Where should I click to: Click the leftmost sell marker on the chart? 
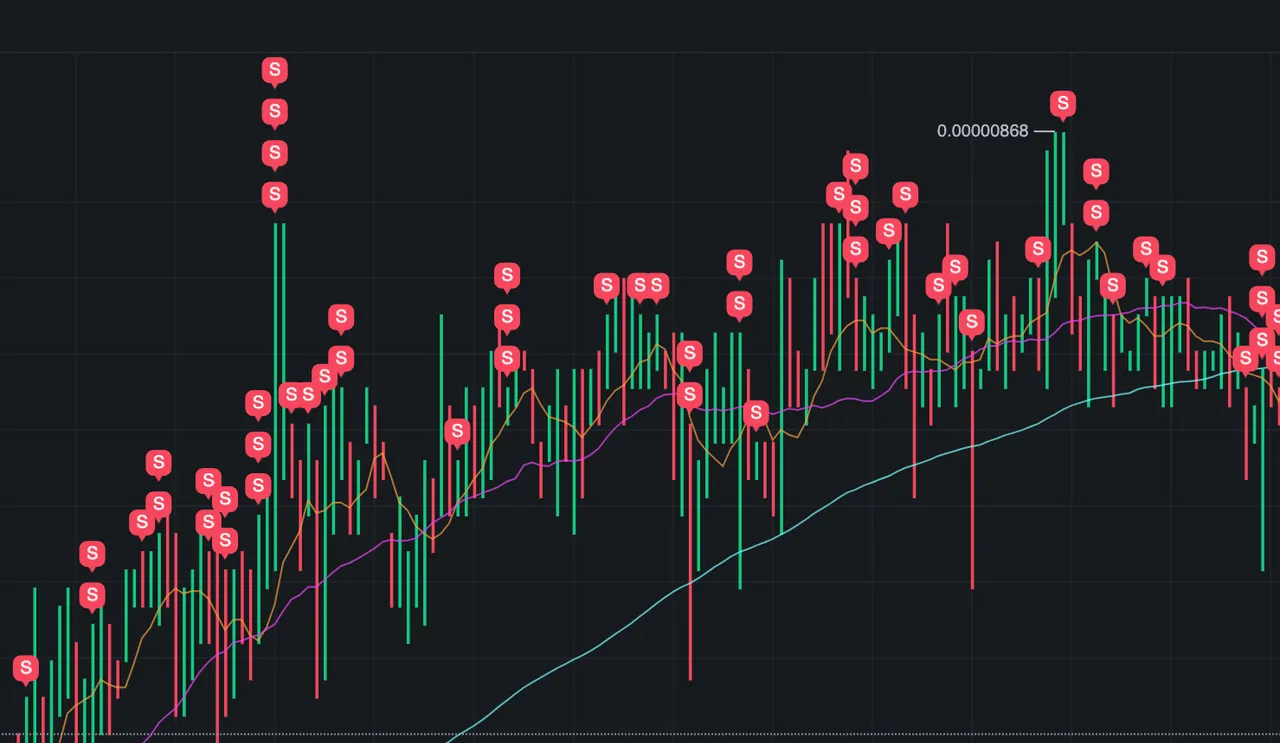[x=26, y=668]
